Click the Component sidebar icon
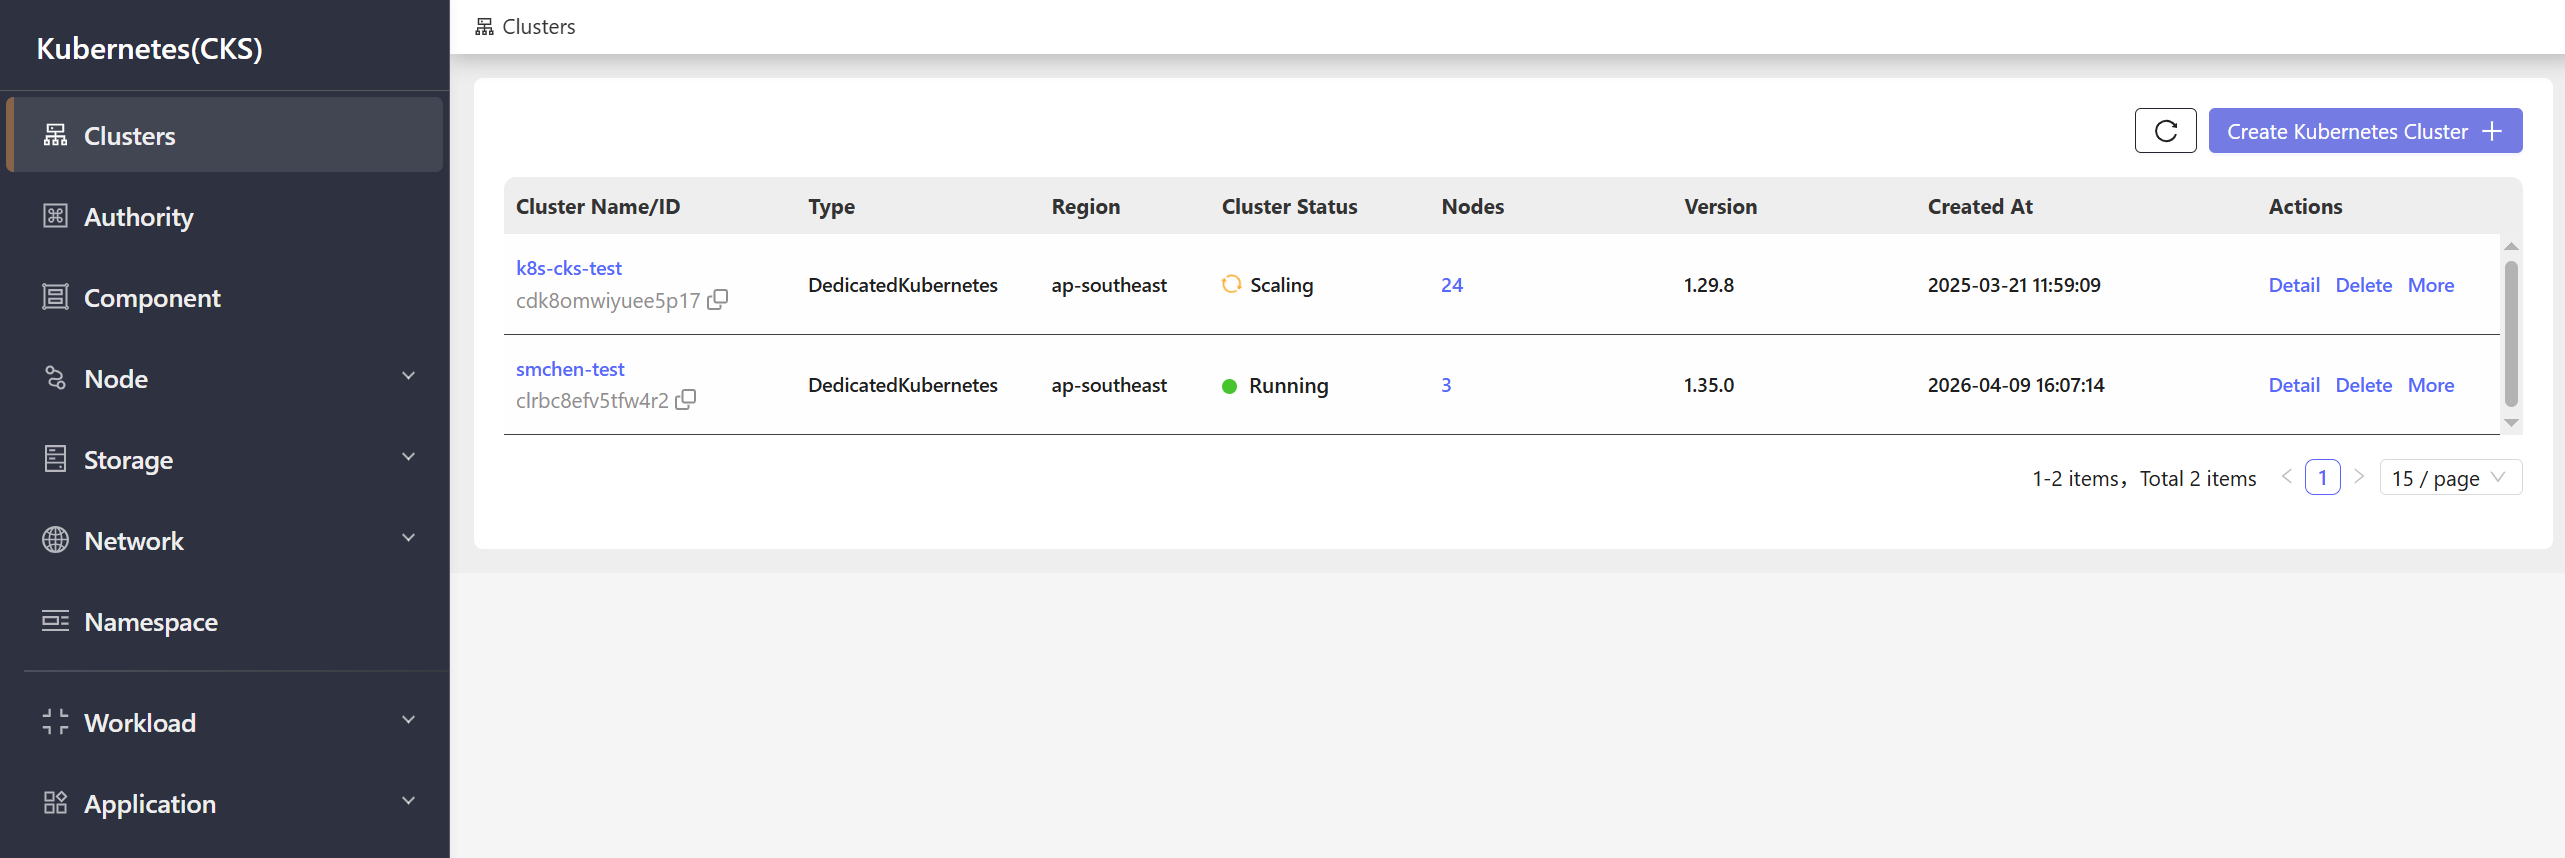Viewport: 2565px width, 858px height. click(x=55, y=297)
